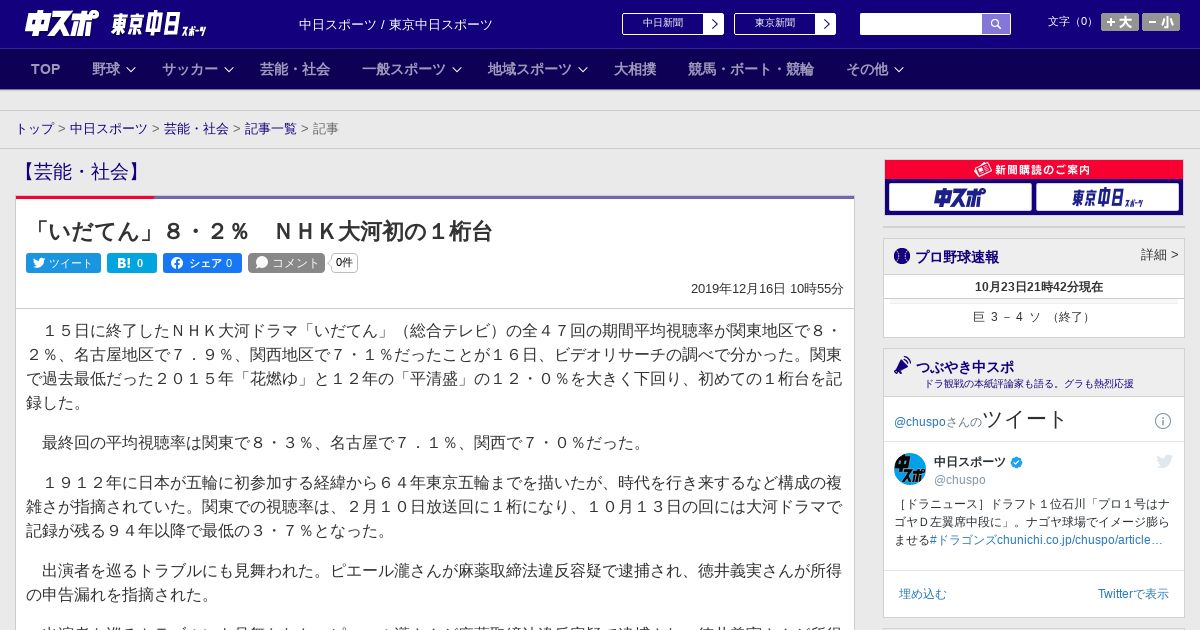Viewport: 1200px width, 630px height.
Task: Click the megaphone icon beside つぶやき中スポ
Action: [903, 365]
